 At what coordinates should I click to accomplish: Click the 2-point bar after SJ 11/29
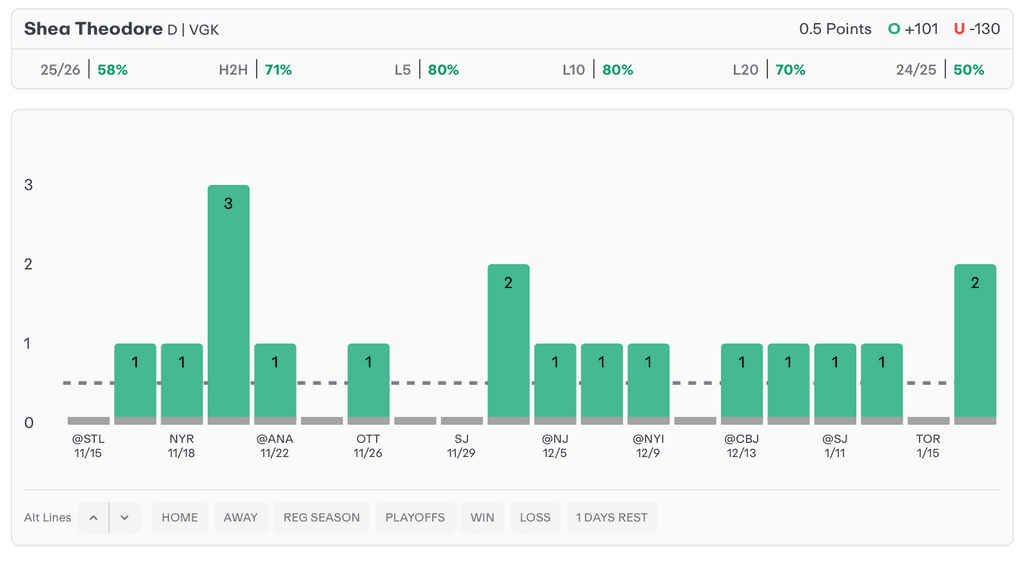(x=508, y=340)
